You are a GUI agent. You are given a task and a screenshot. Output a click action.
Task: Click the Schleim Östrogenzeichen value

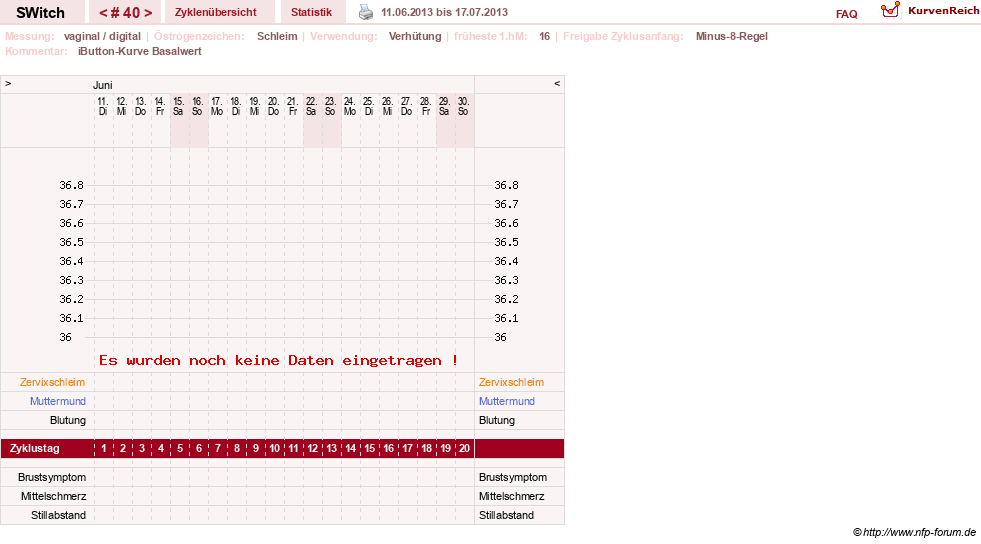[x=277, y=36]
